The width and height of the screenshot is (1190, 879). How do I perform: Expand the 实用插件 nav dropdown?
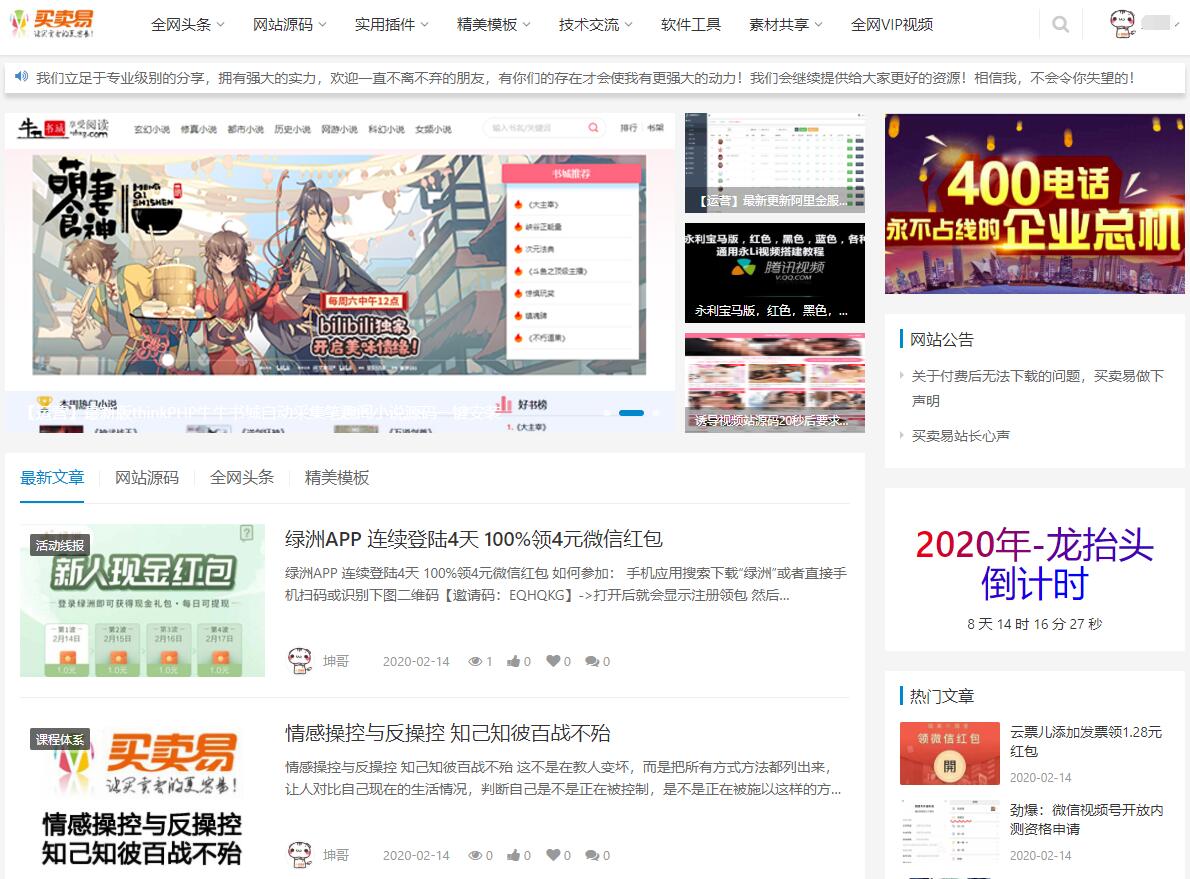pos(425,25)
